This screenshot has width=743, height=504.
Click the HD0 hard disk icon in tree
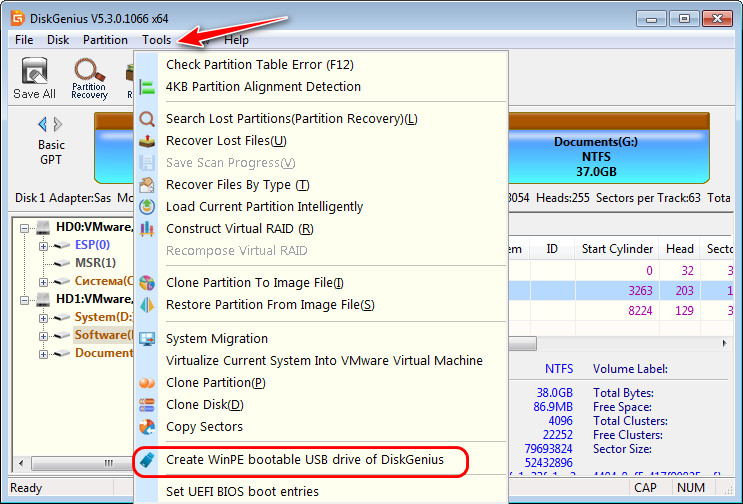click(43, 228)
